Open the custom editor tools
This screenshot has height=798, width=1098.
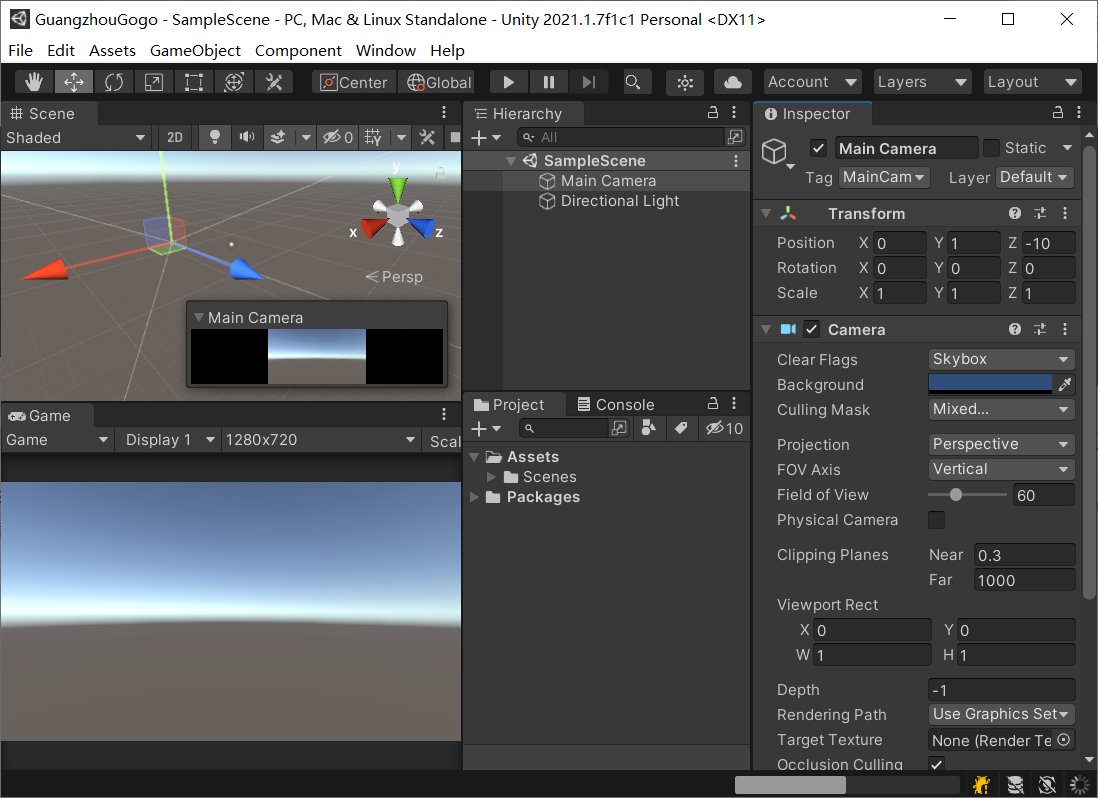coord(274,82)
